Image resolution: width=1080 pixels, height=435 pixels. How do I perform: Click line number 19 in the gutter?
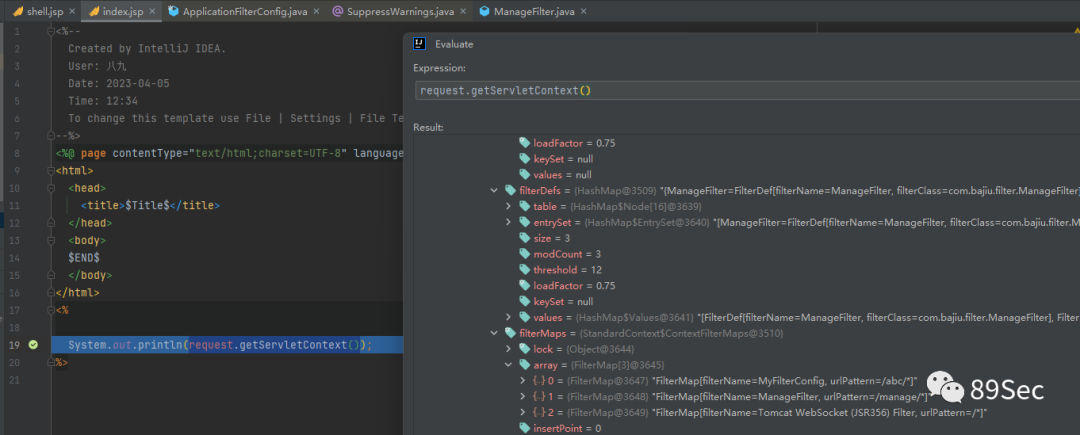pos(15,345)
